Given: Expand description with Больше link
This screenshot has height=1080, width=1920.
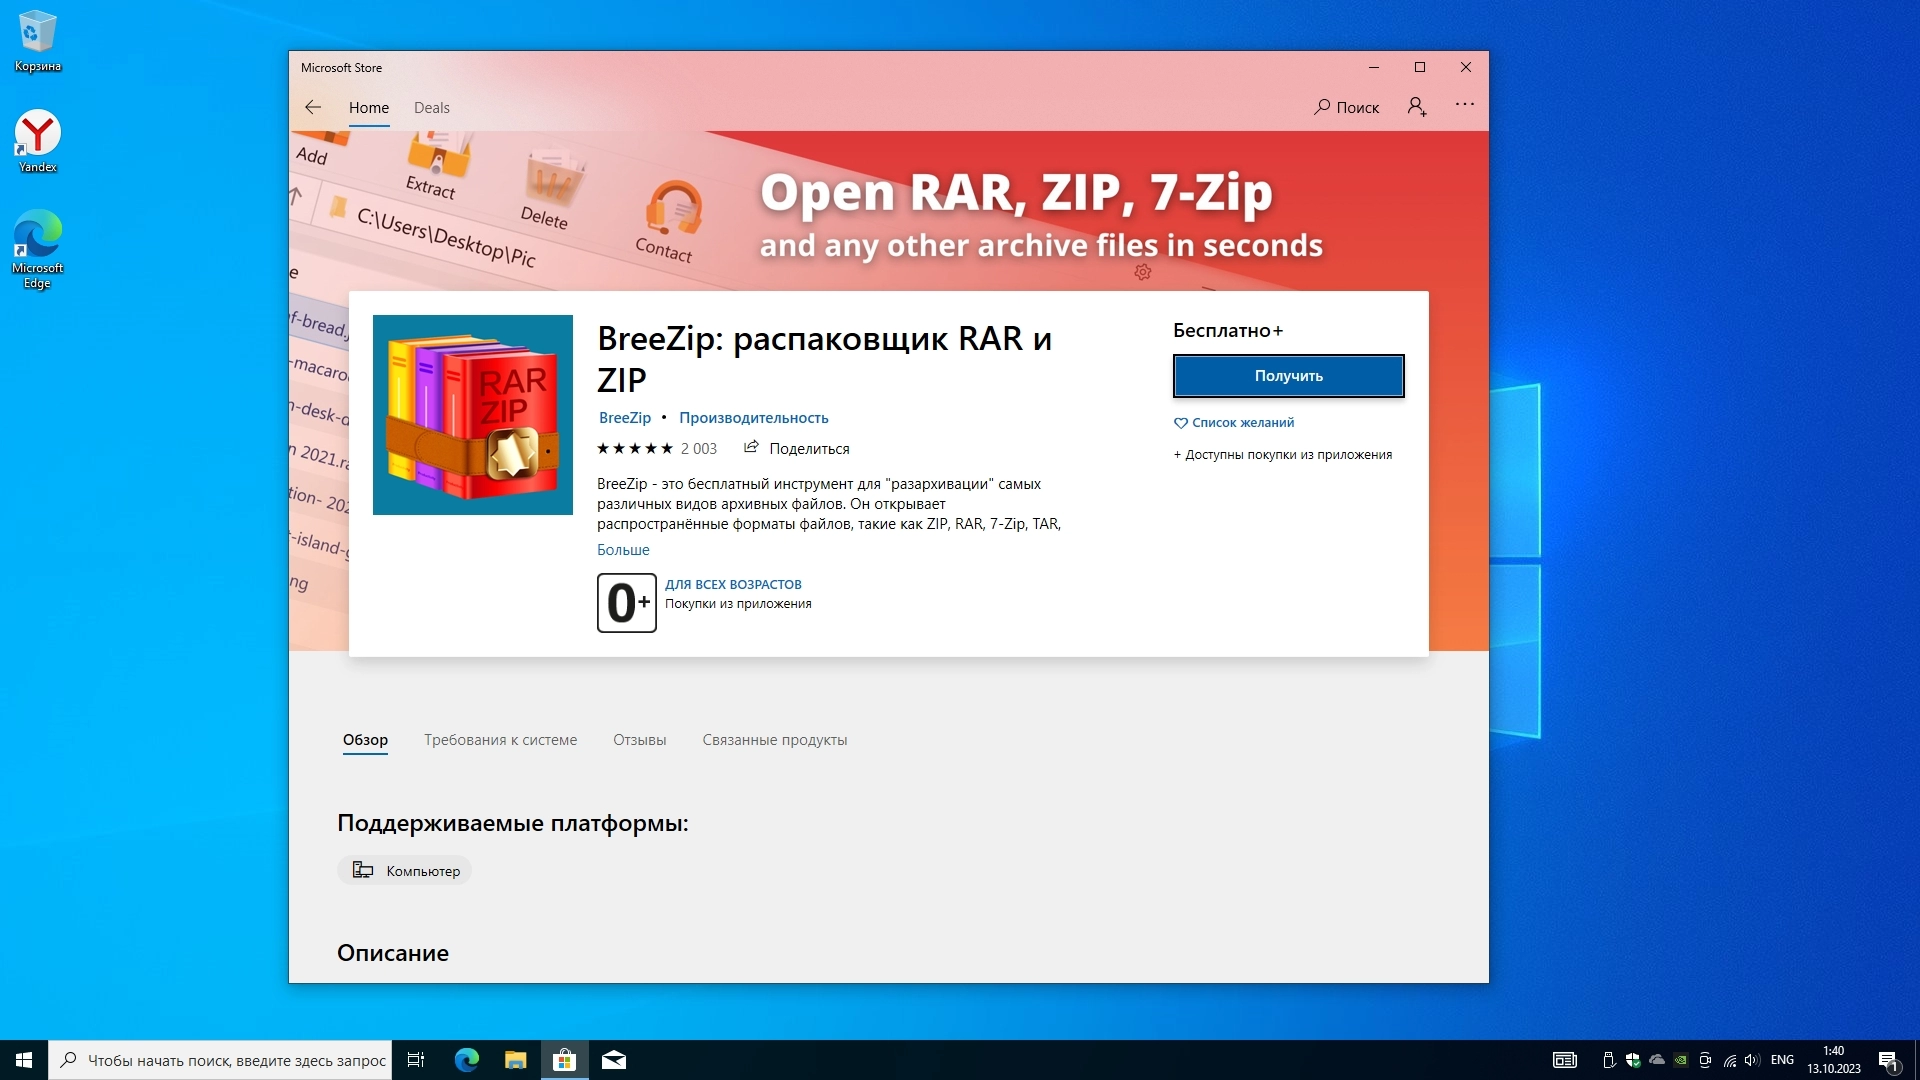Looking at the screenshot, I should click(623, 550).
